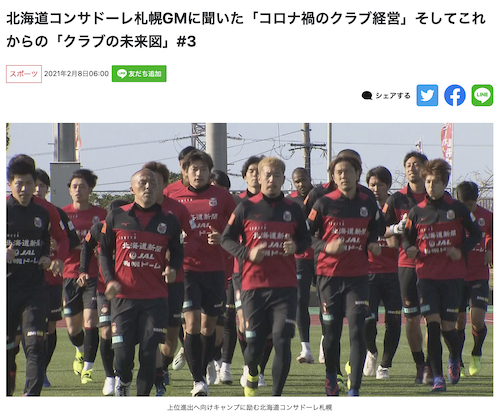
Task: Click 北海道新聞 sponsor text on the blond player's shirt
Action: pyautogui.click(x=268, y=236)
